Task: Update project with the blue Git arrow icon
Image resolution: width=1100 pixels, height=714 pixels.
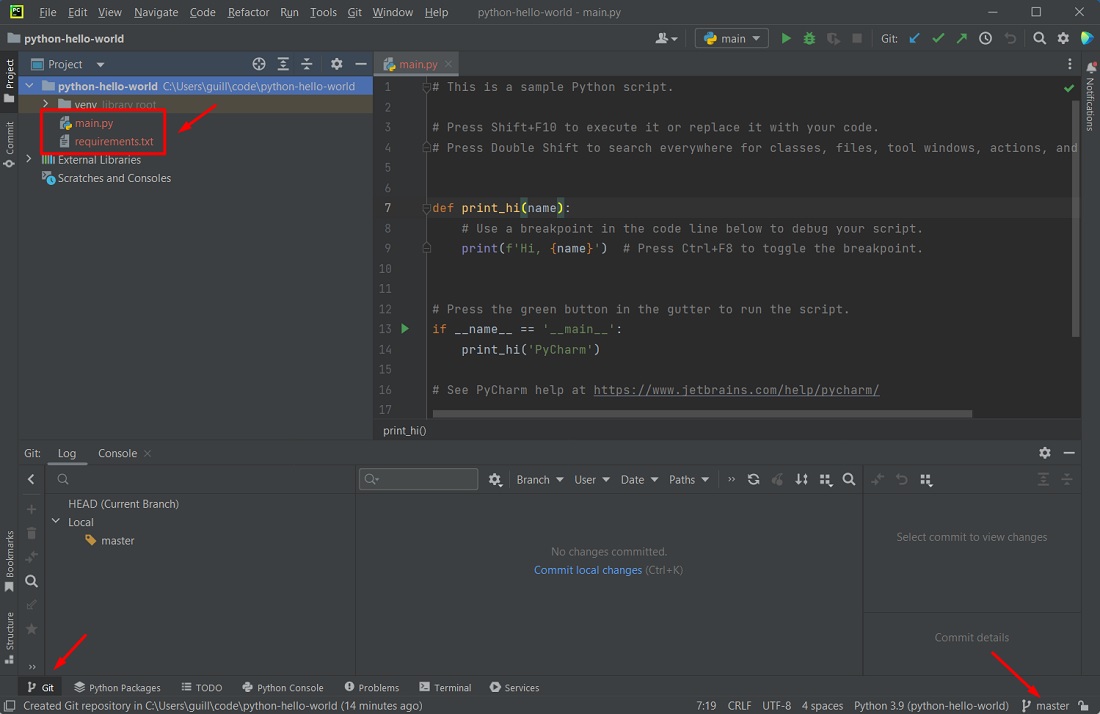Action: point(912,37)
